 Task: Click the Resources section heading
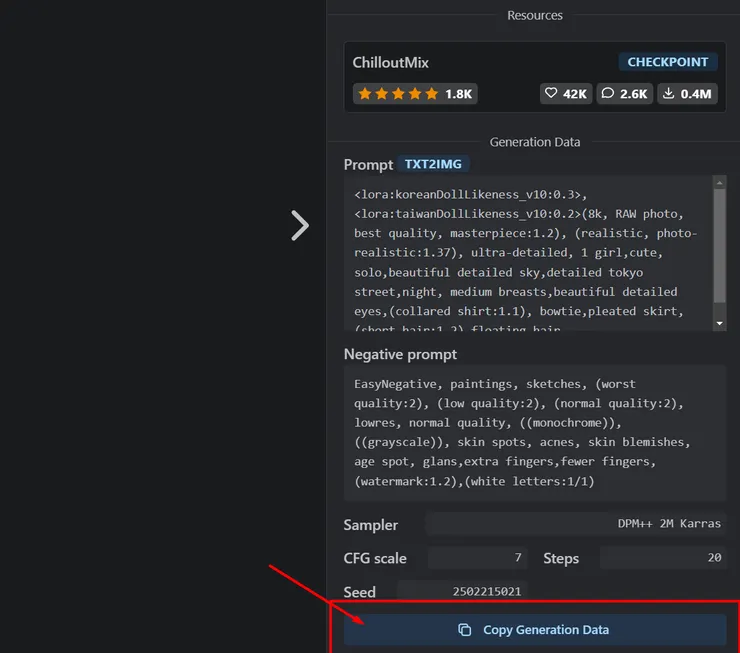click(x=535, y=16)
